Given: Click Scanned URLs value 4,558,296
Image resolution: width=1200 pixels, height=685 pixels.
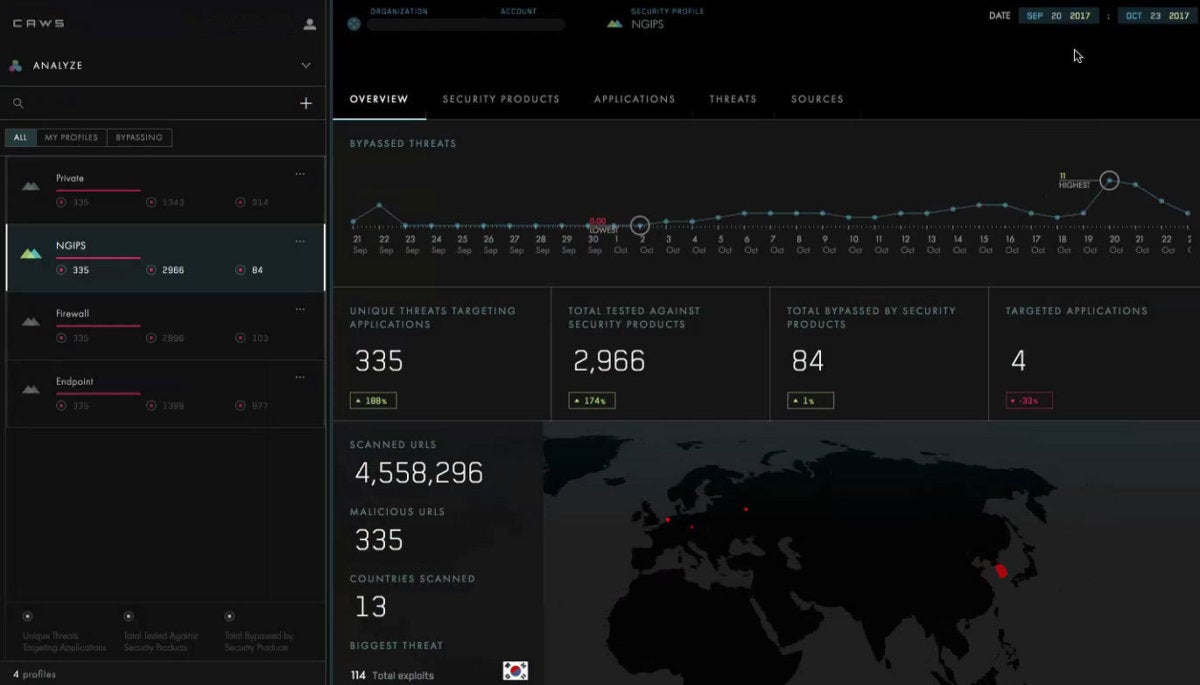Looking at the screenshot, I should (419, 473).
